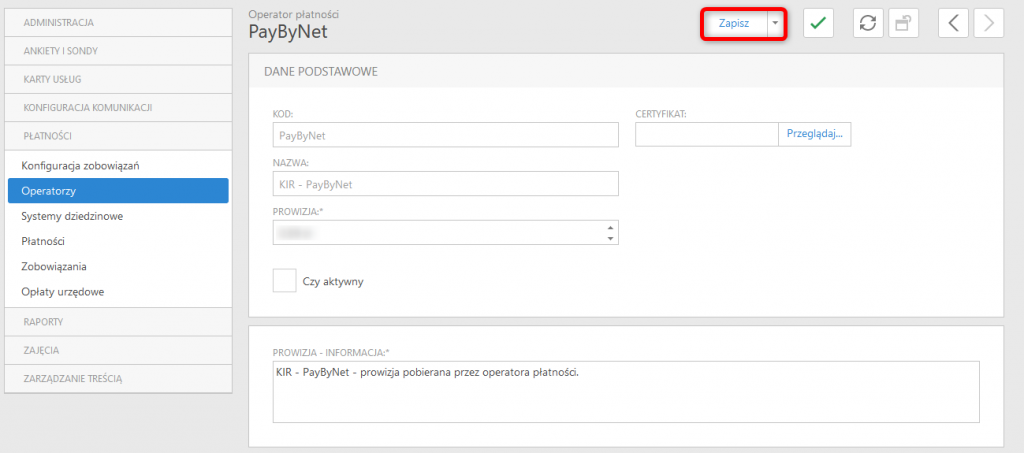The height and width of the screenshot is (453, 1024).
Task: Collapse the Płatności section header
Action: click(118, 136)
